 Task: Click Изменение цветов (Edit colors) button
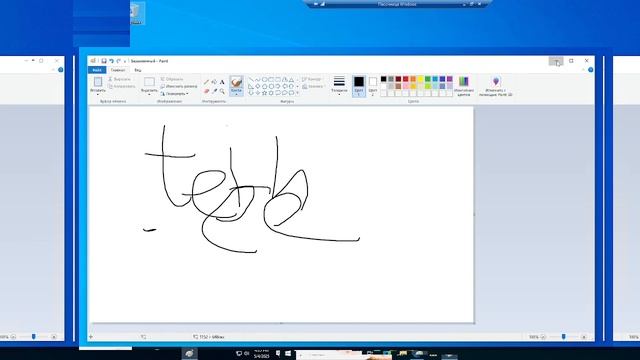[x=464, y=86]
